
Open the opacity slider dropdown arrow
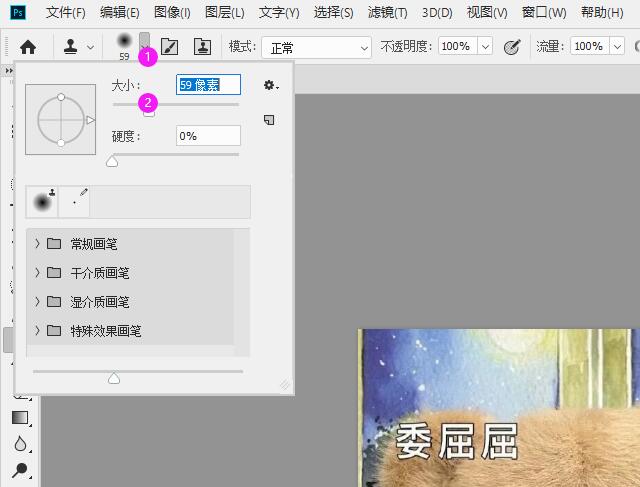point(485,46)
